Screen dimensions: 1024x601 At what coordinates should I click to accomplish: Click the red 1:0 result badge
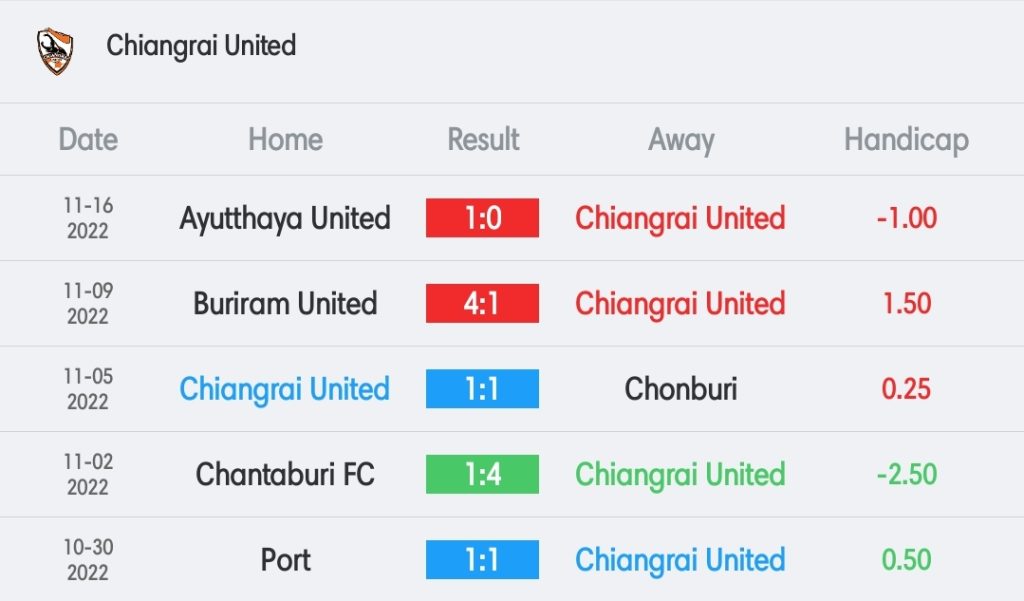(x=483, y=218)
